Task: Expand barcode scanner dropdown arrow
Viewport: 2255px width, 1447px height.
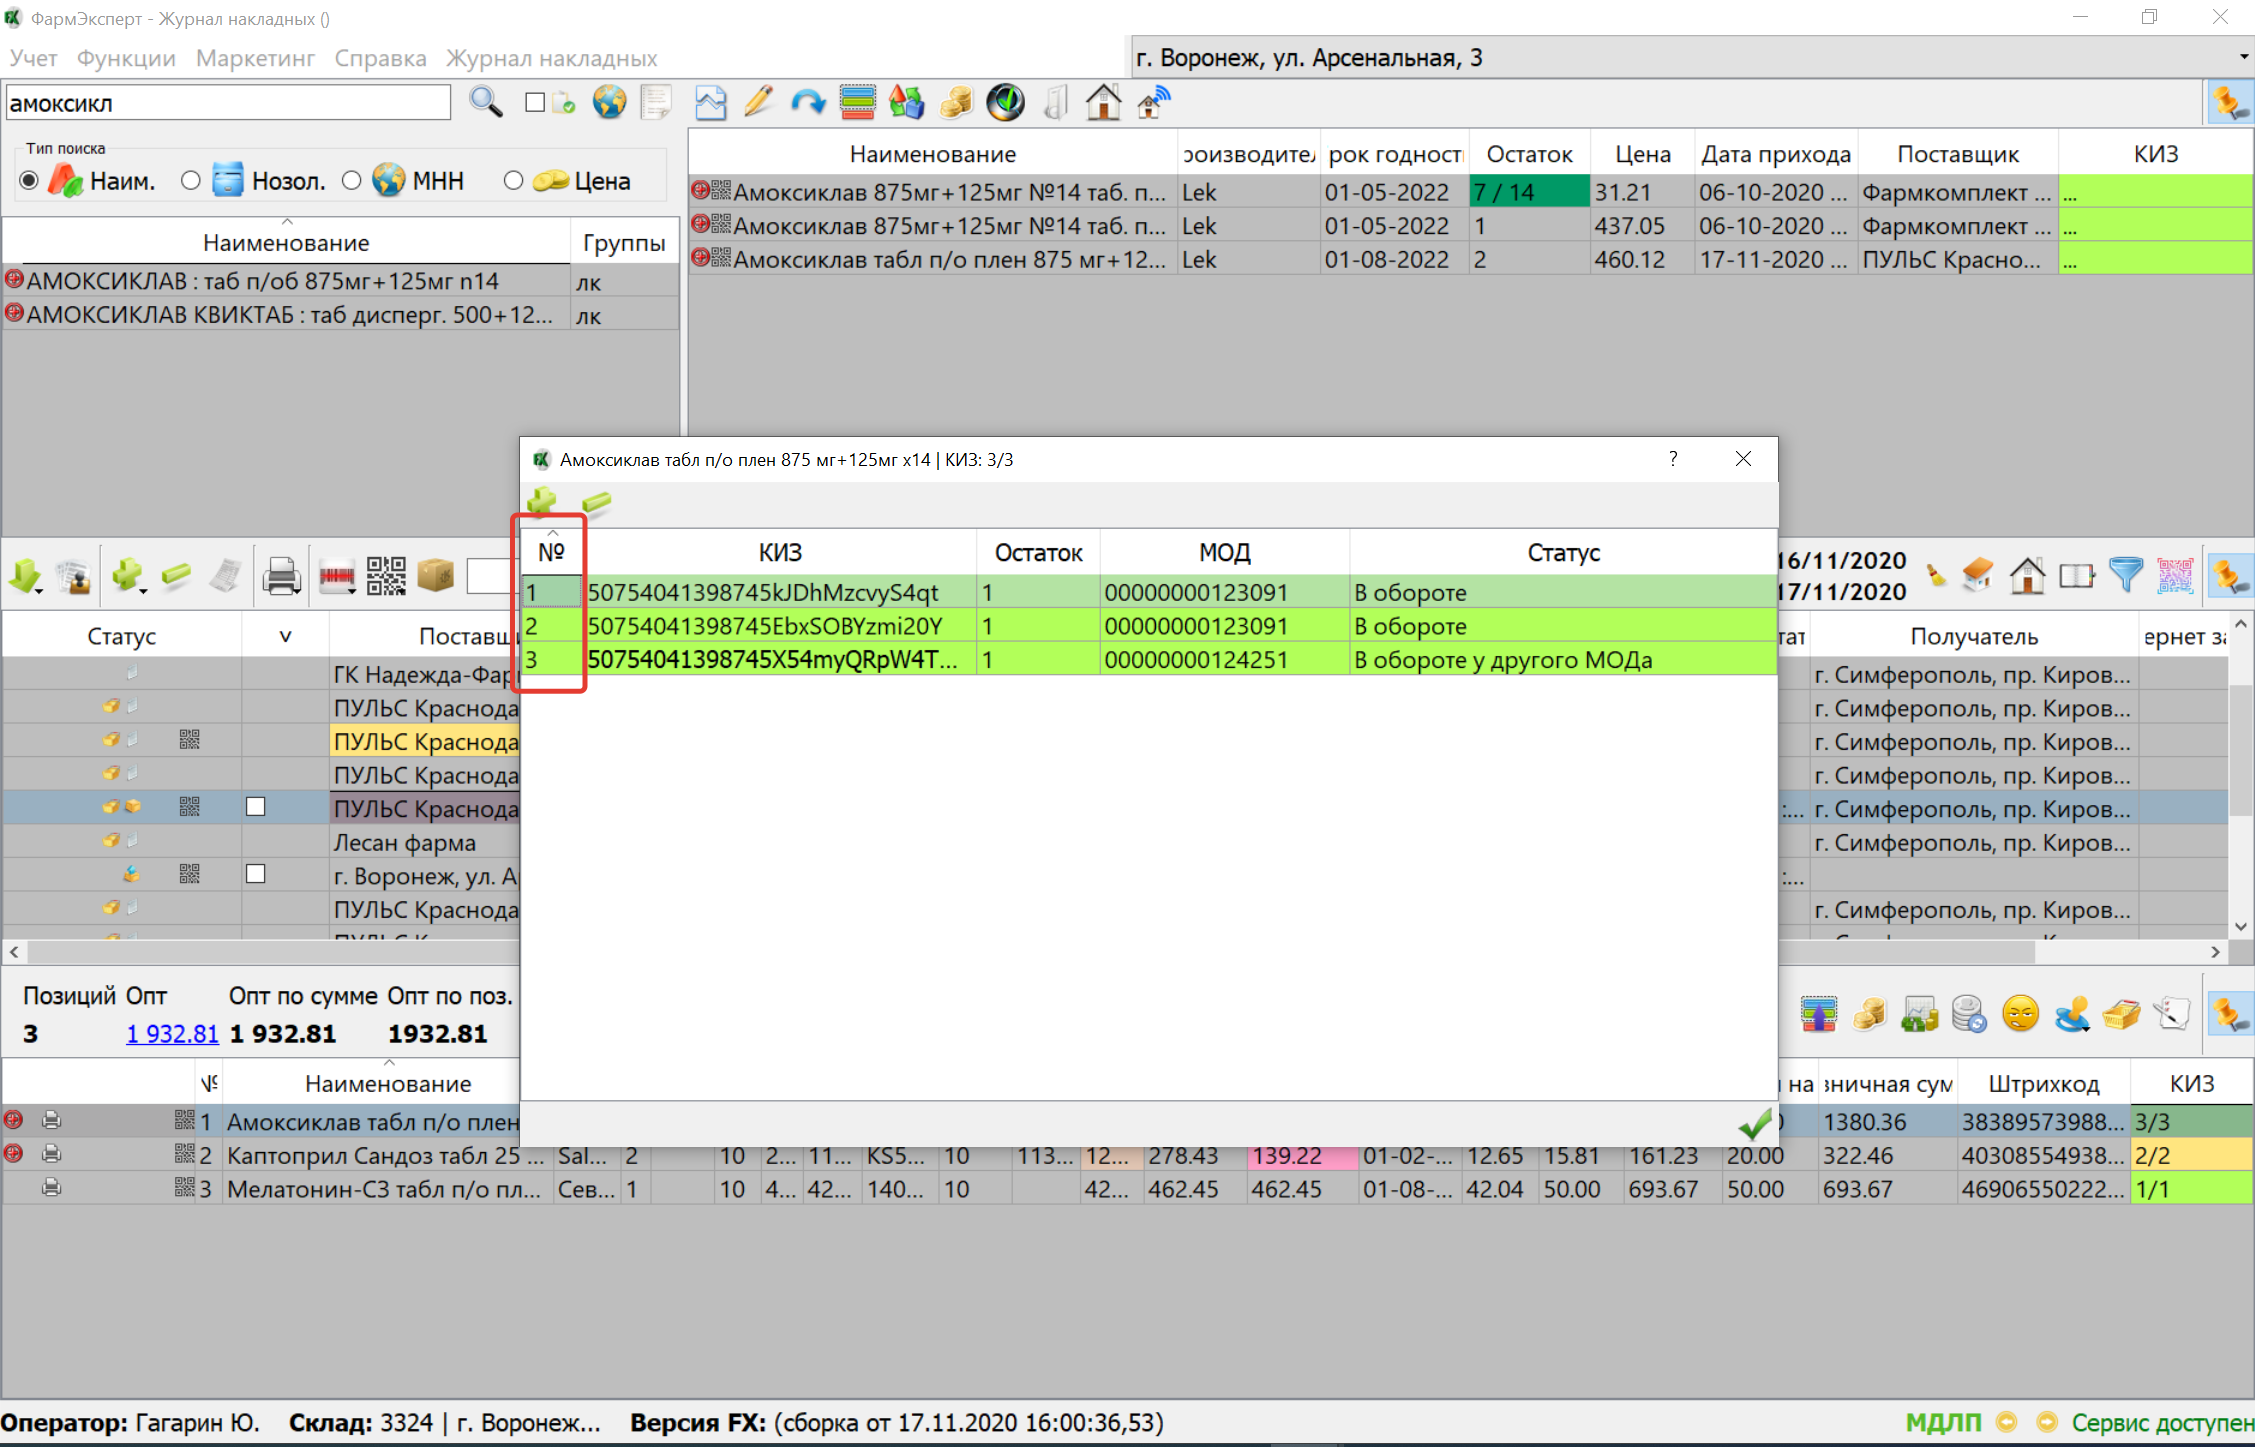Action: 353,591
